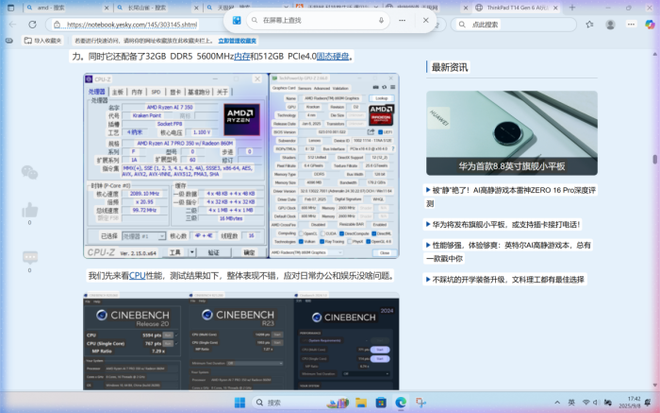This screenshot has width=660, height=413.
Task: Click the Windows Start button in taskbar
Action: [240, 402]
